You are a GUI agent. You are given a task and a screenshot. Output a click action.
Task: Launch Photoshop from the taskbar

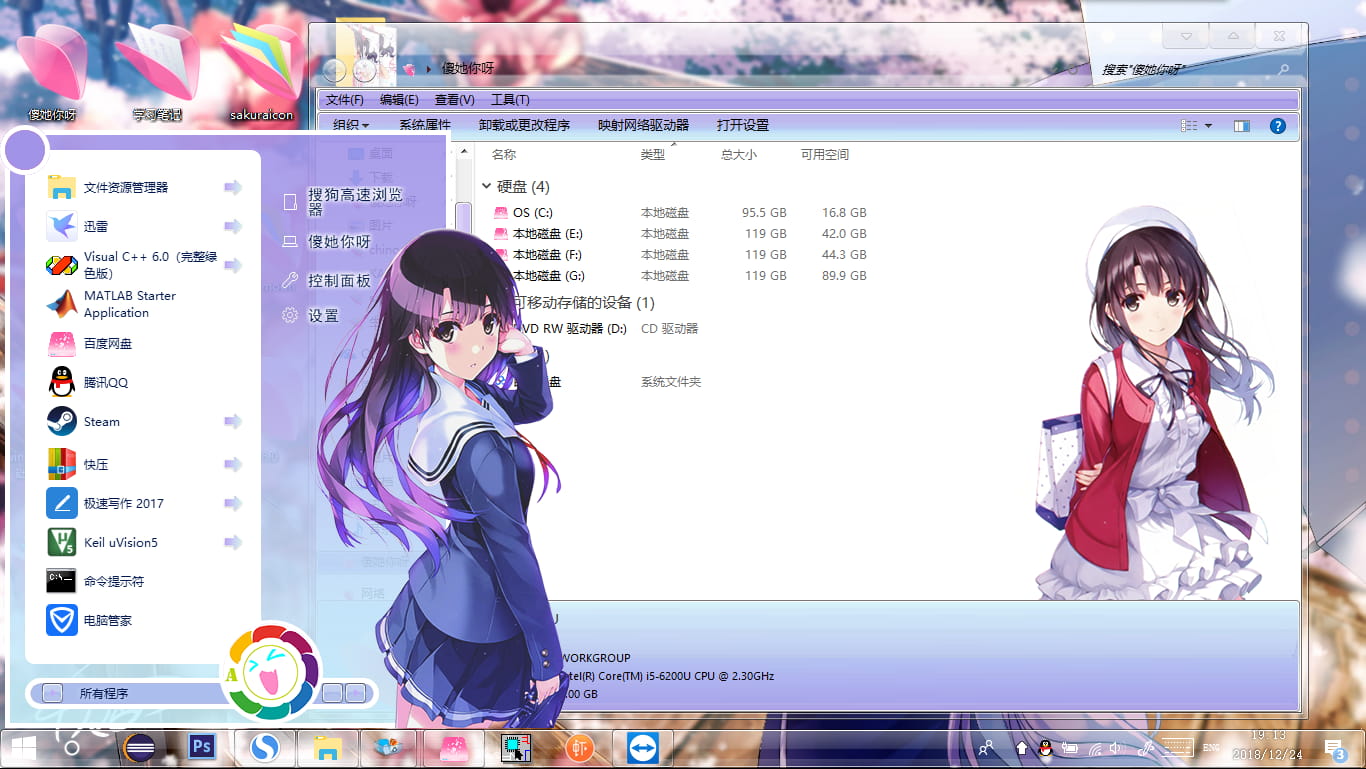202,747
